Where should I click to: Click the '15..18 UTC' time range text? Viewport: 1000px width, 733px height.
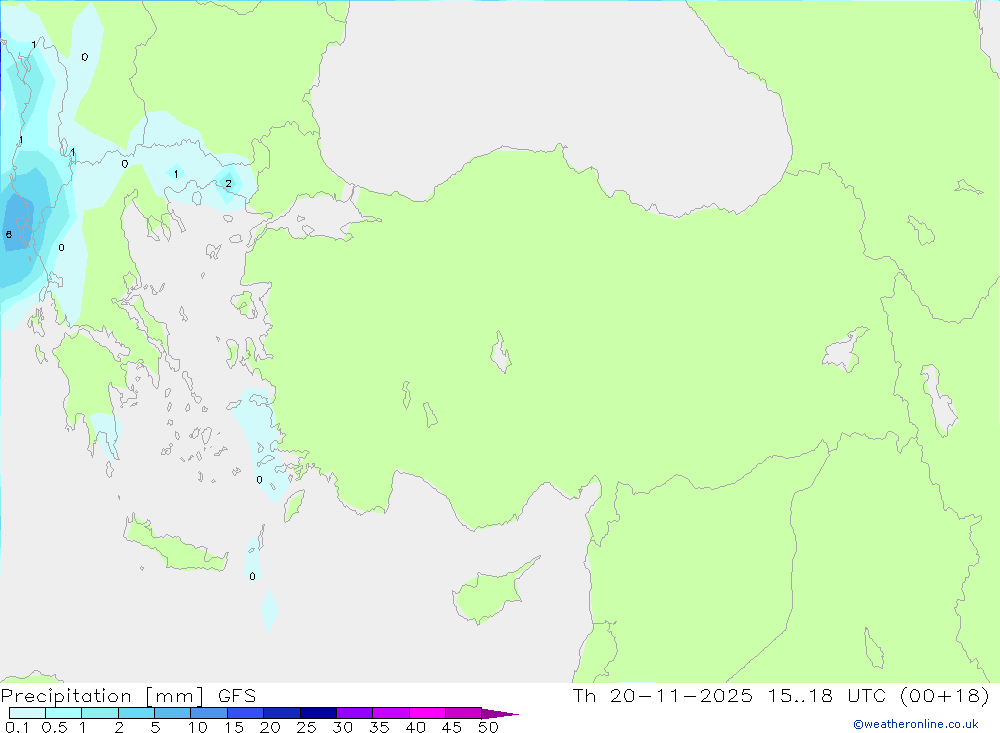[827, 695]
